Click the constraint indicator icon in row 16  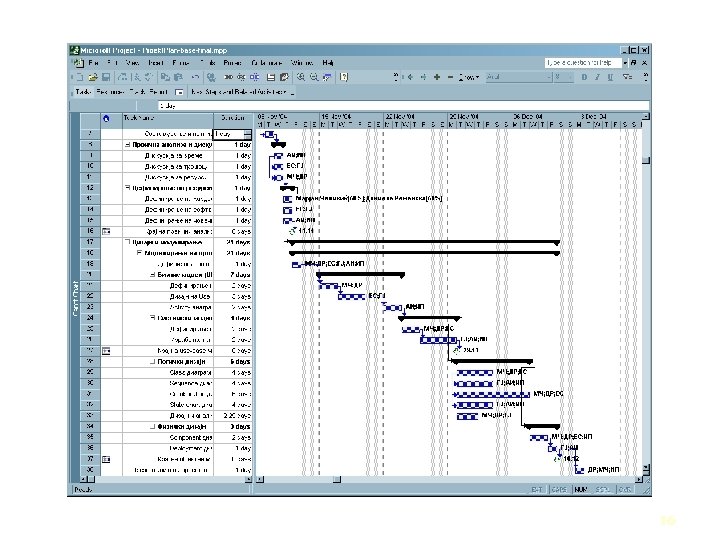click(x=107, y=231)
